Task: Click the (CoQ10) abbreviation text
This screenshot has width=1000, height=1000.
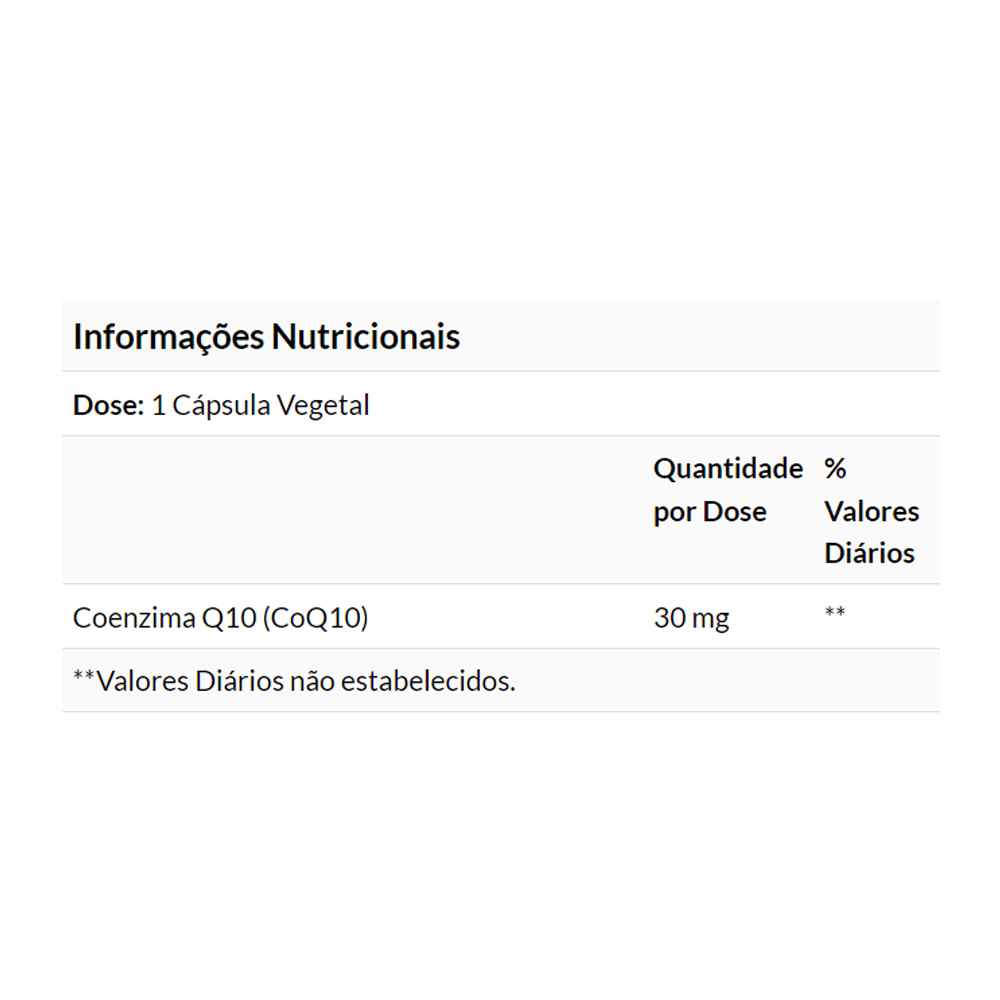Action: [315, 618]
